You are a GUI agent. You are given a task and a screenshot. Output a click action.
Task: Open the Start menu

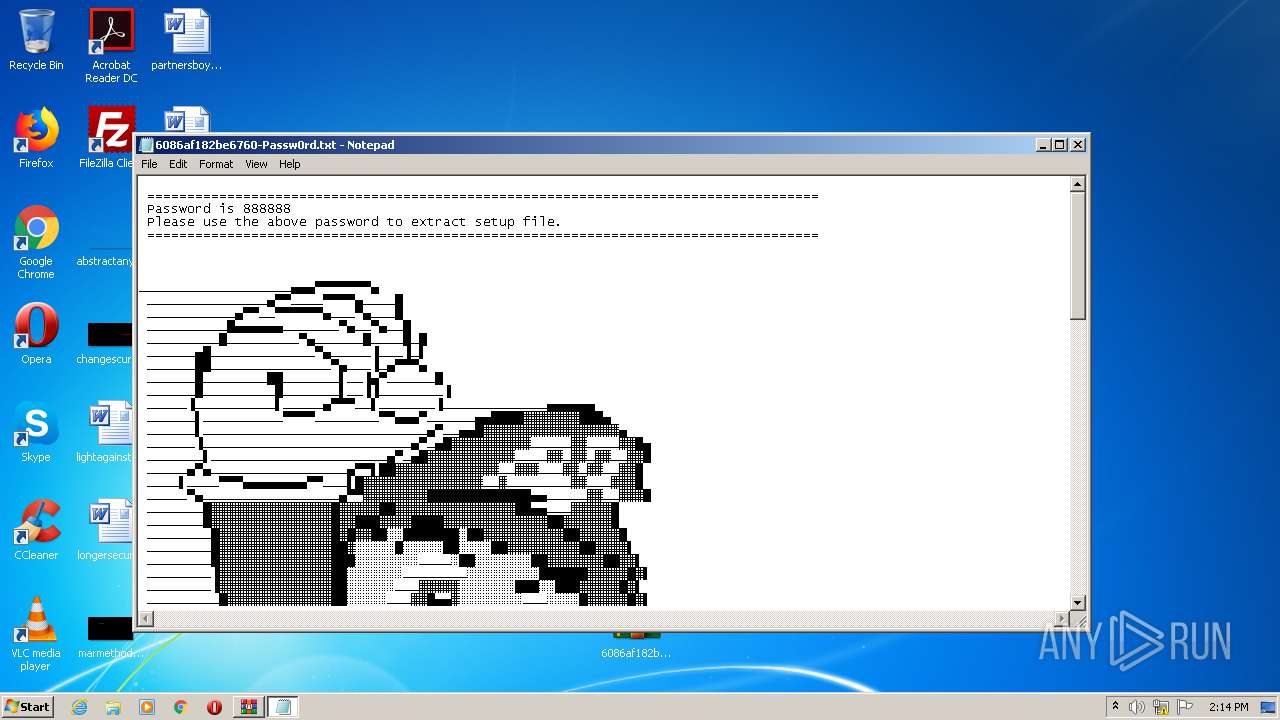pos(28,707)
